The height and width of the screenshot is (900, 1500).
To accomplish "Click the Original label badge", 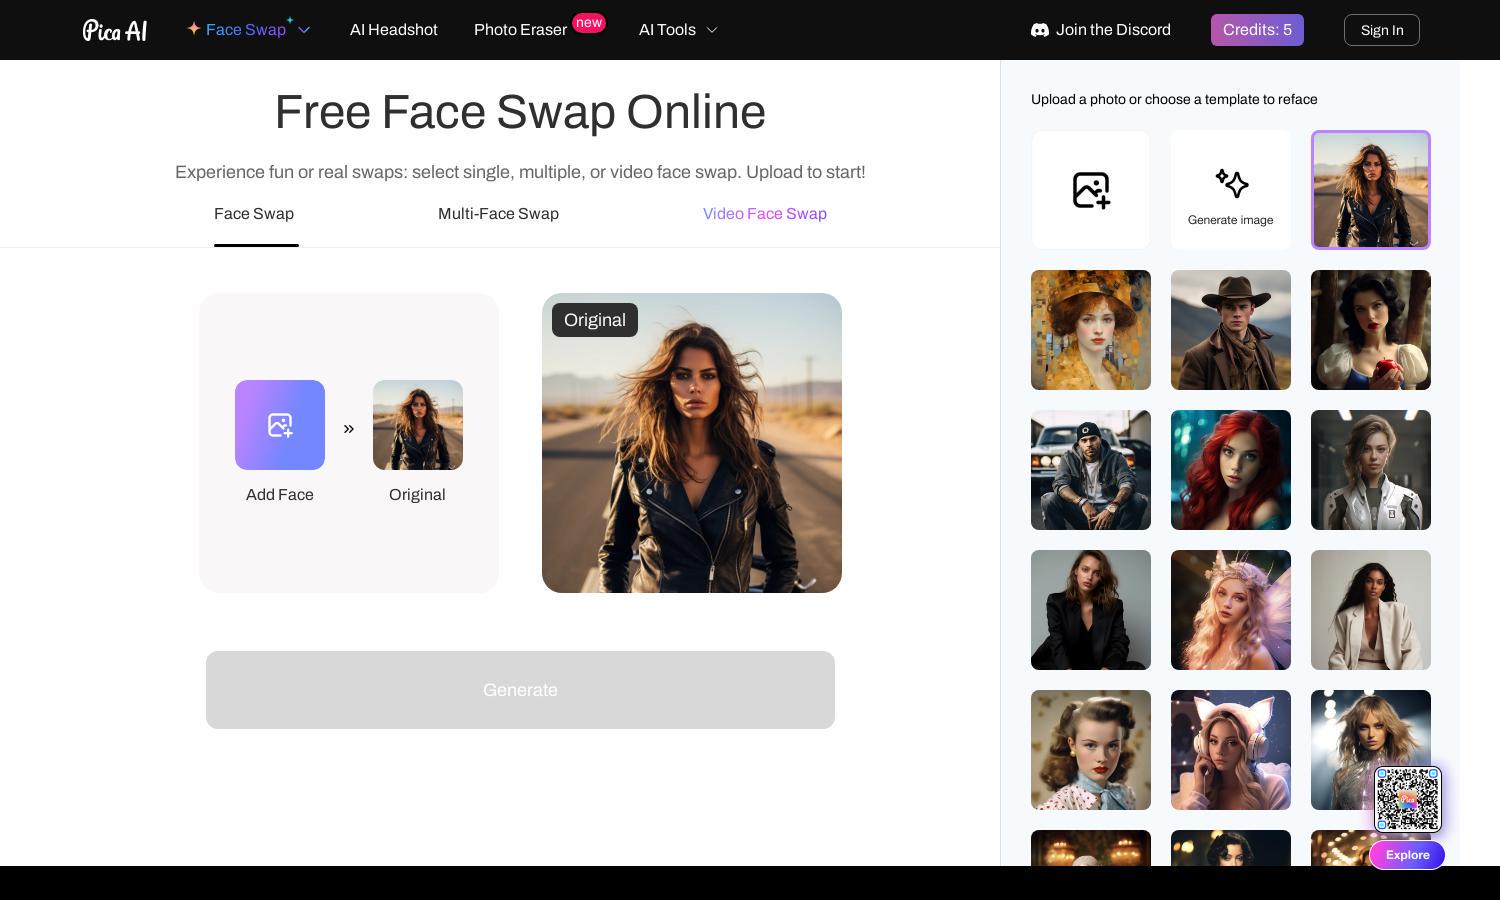I will point(595,320).
